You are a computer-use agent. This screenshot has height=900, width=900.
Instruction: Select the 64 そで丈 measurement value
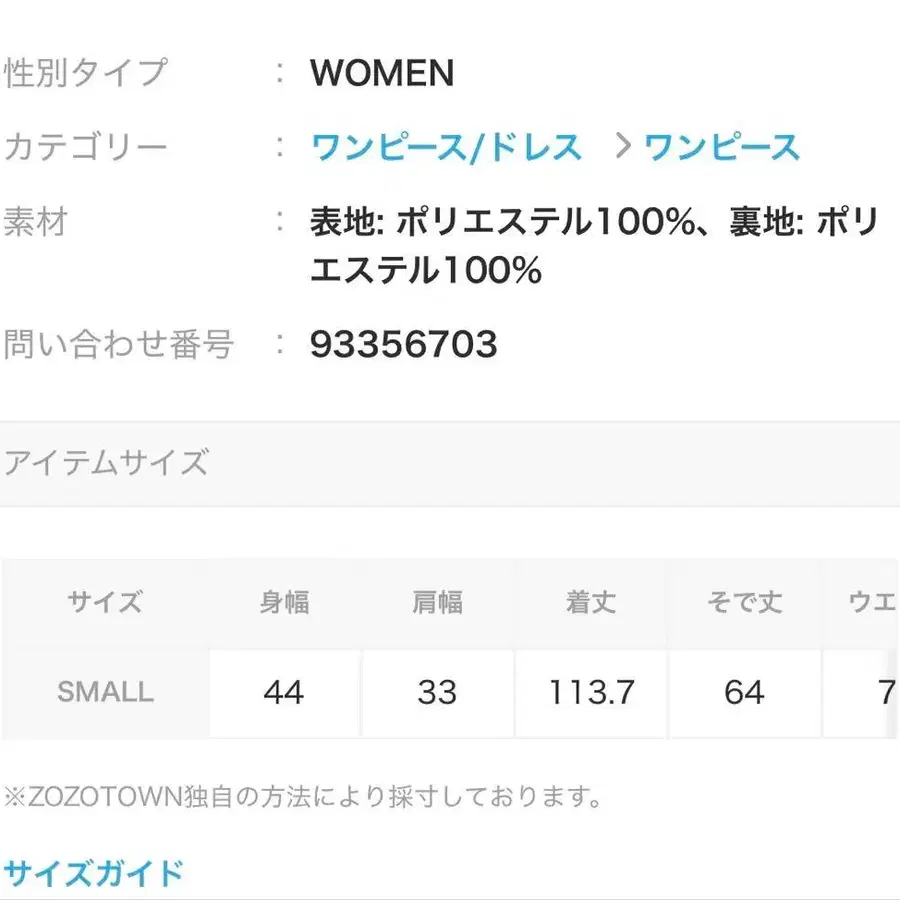click(743, 692)
